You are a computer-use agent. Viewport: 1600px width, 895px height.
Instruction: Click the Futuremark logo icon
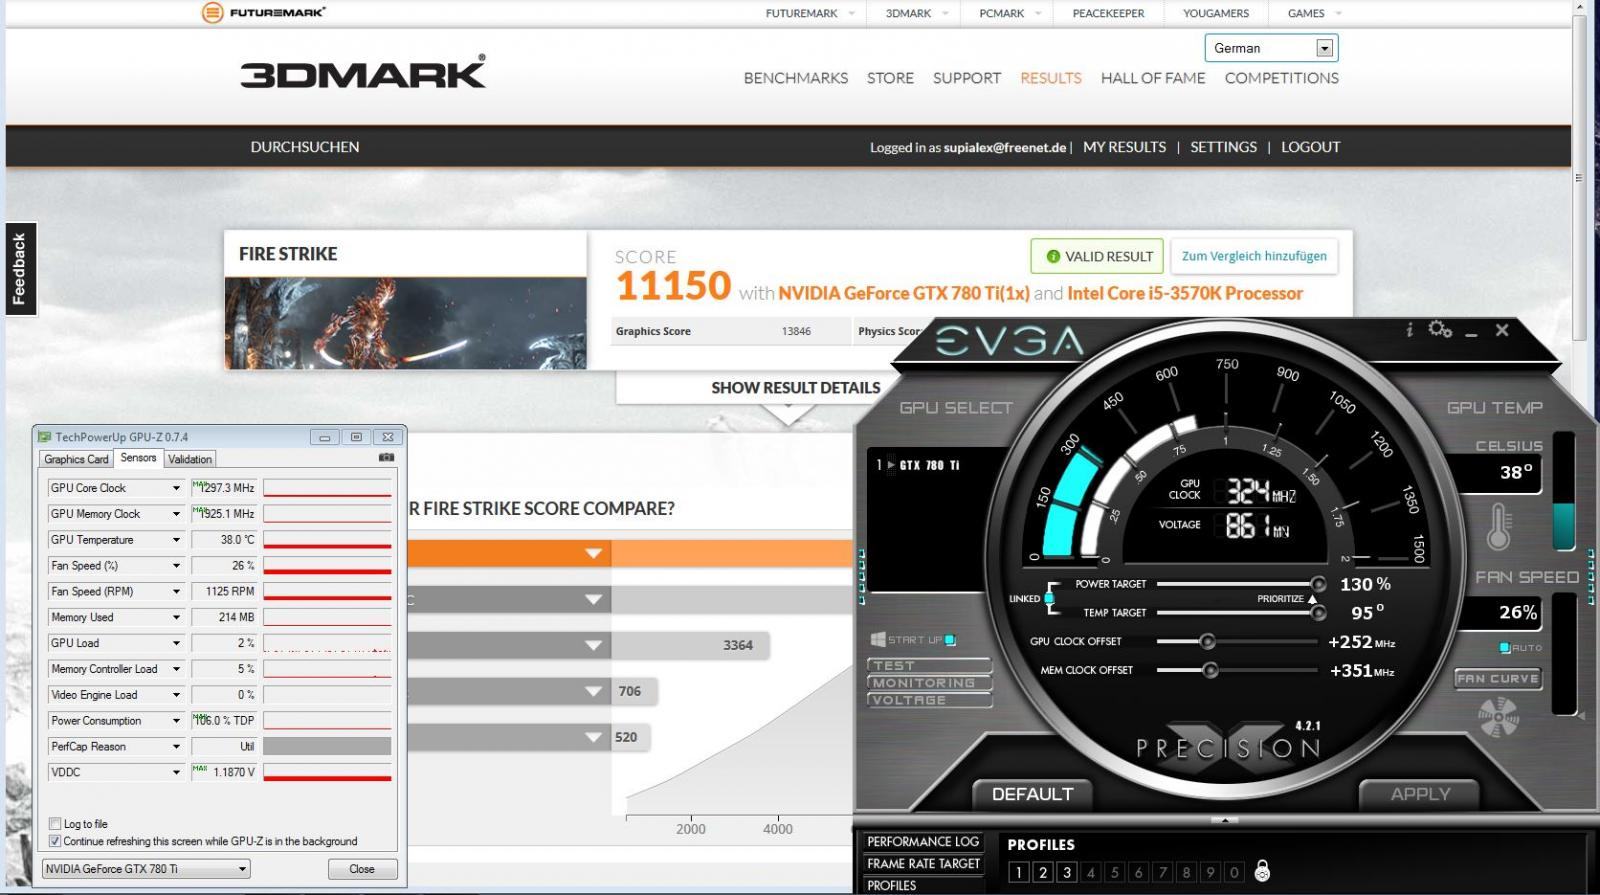[212, 13]
